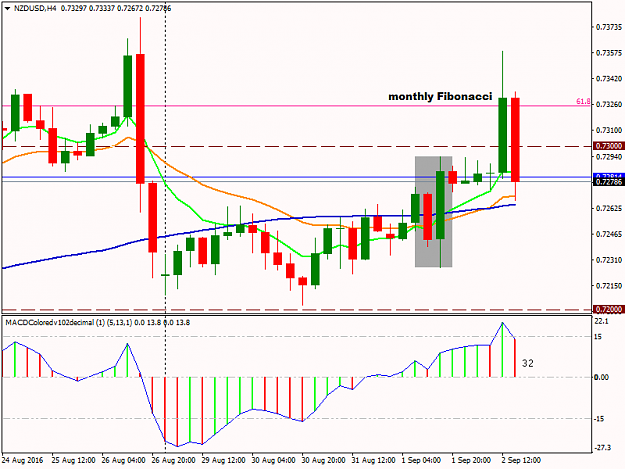Viewport: 625px width, 469px height.
Task: Select the '26 Aug 20:00' time axis label
Action: [x=173, y=460]
